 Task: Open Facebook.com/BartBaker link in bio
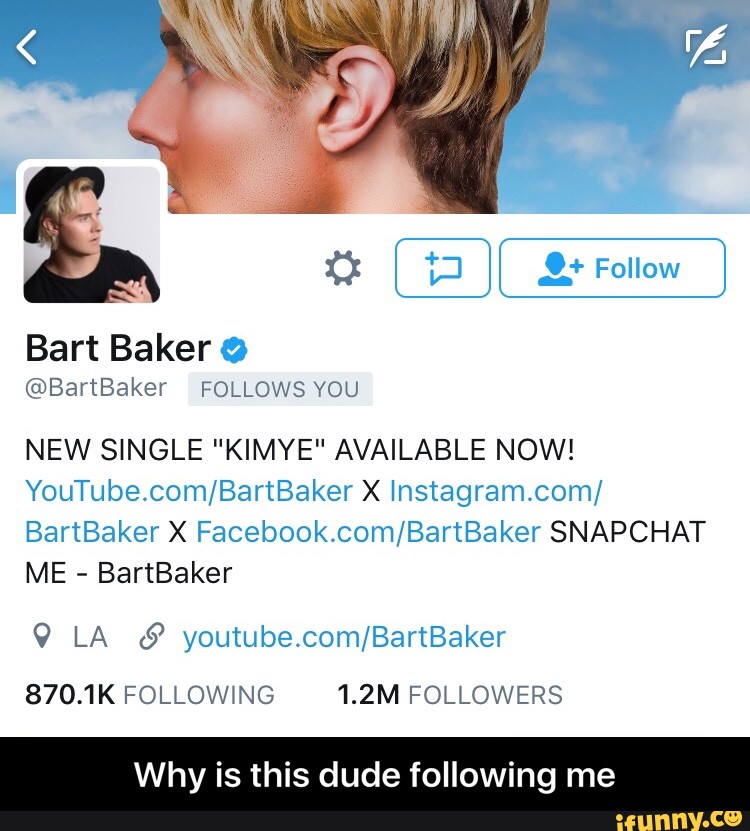click(x=368, y=532)
